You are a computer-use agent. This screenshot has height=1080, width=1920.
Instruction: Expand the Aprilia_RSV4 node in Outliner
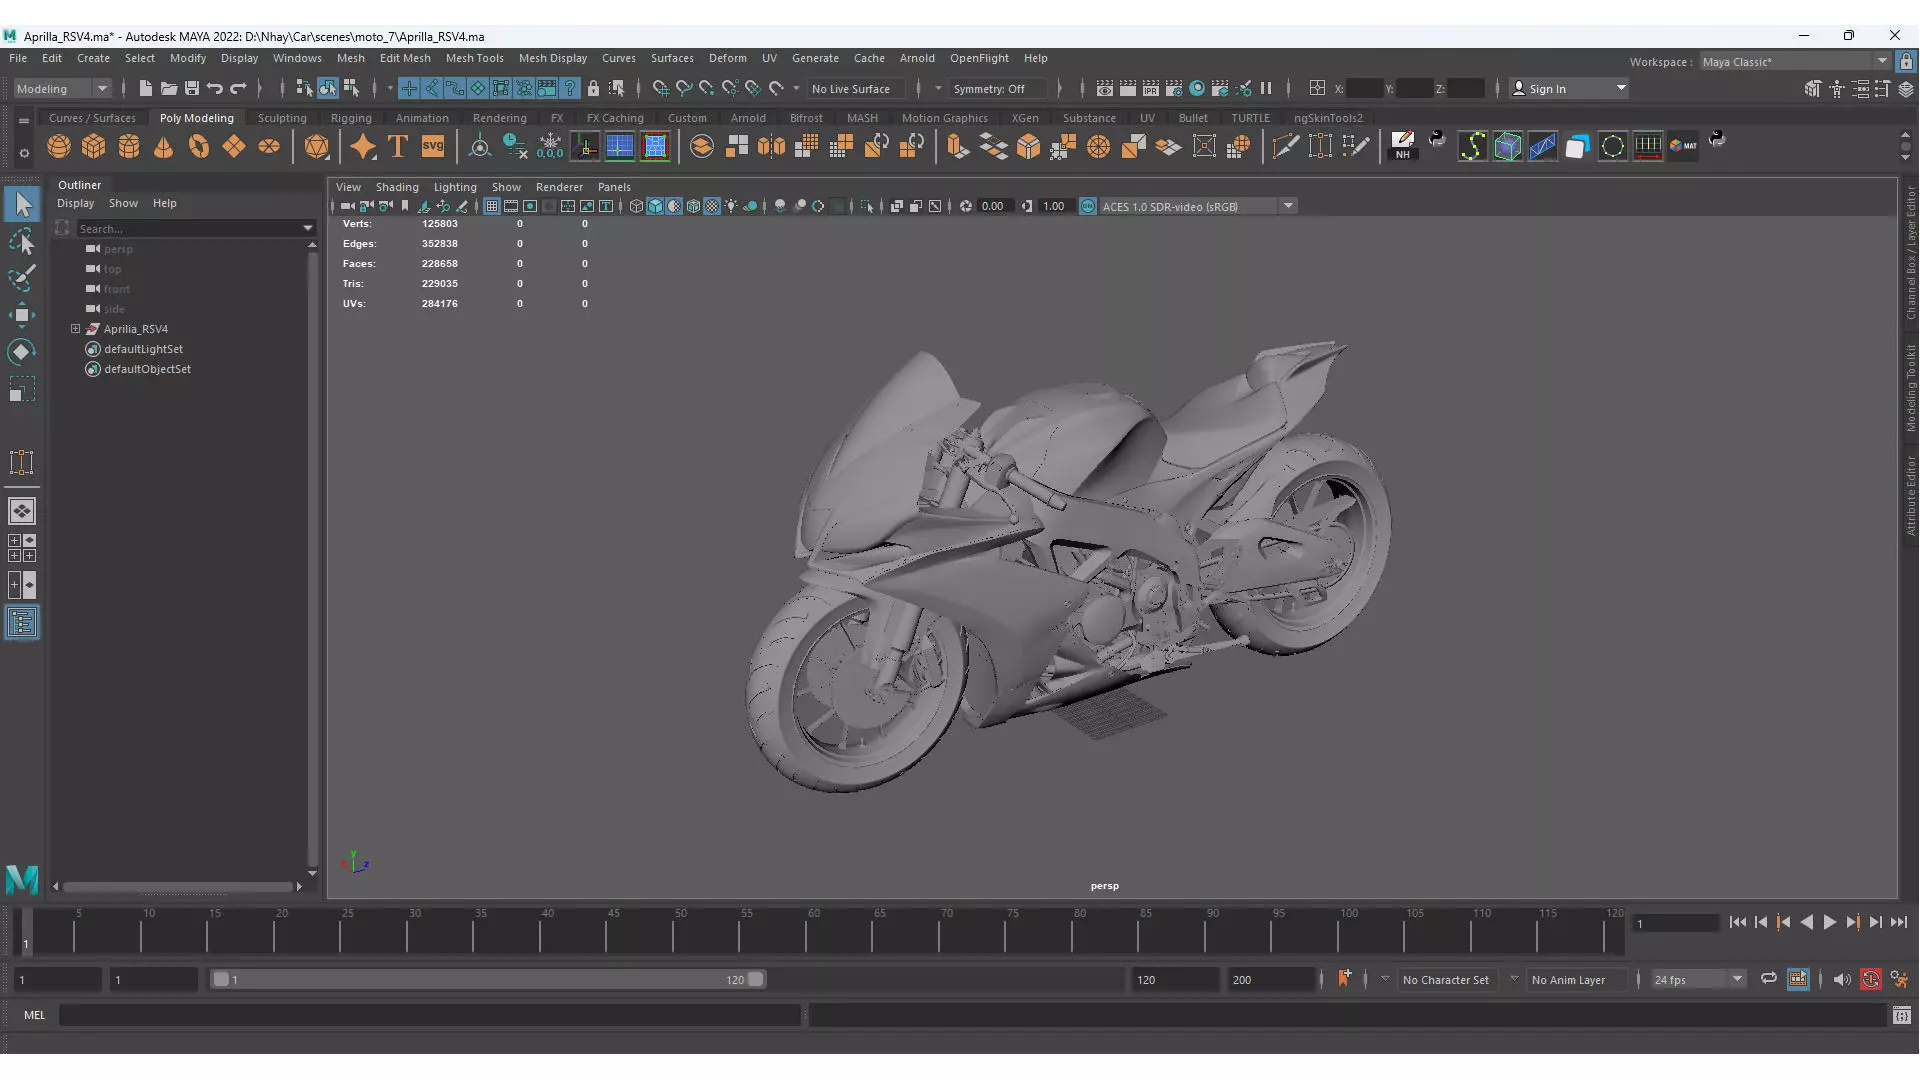pyautogui.click(x=76, y=329)
